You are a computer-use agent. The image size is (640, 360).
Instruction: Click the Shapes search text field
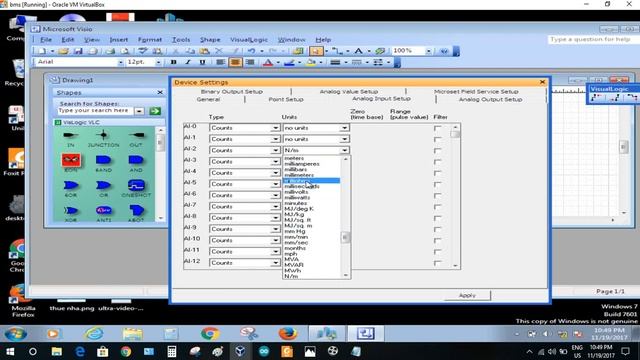point(95,111)
